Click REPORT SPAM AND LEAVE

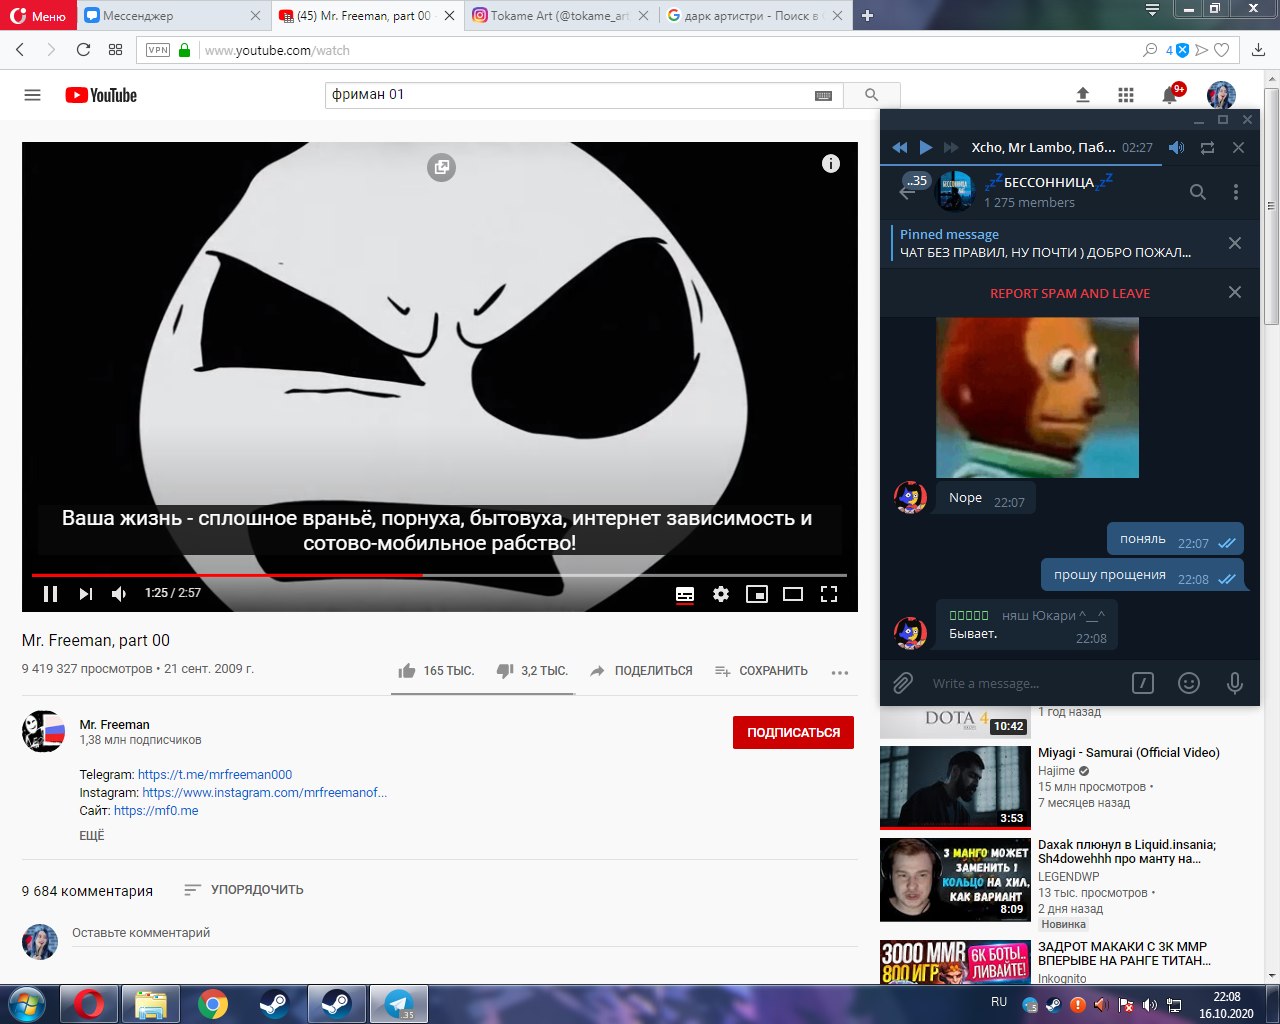click(x=1070, y=293)
